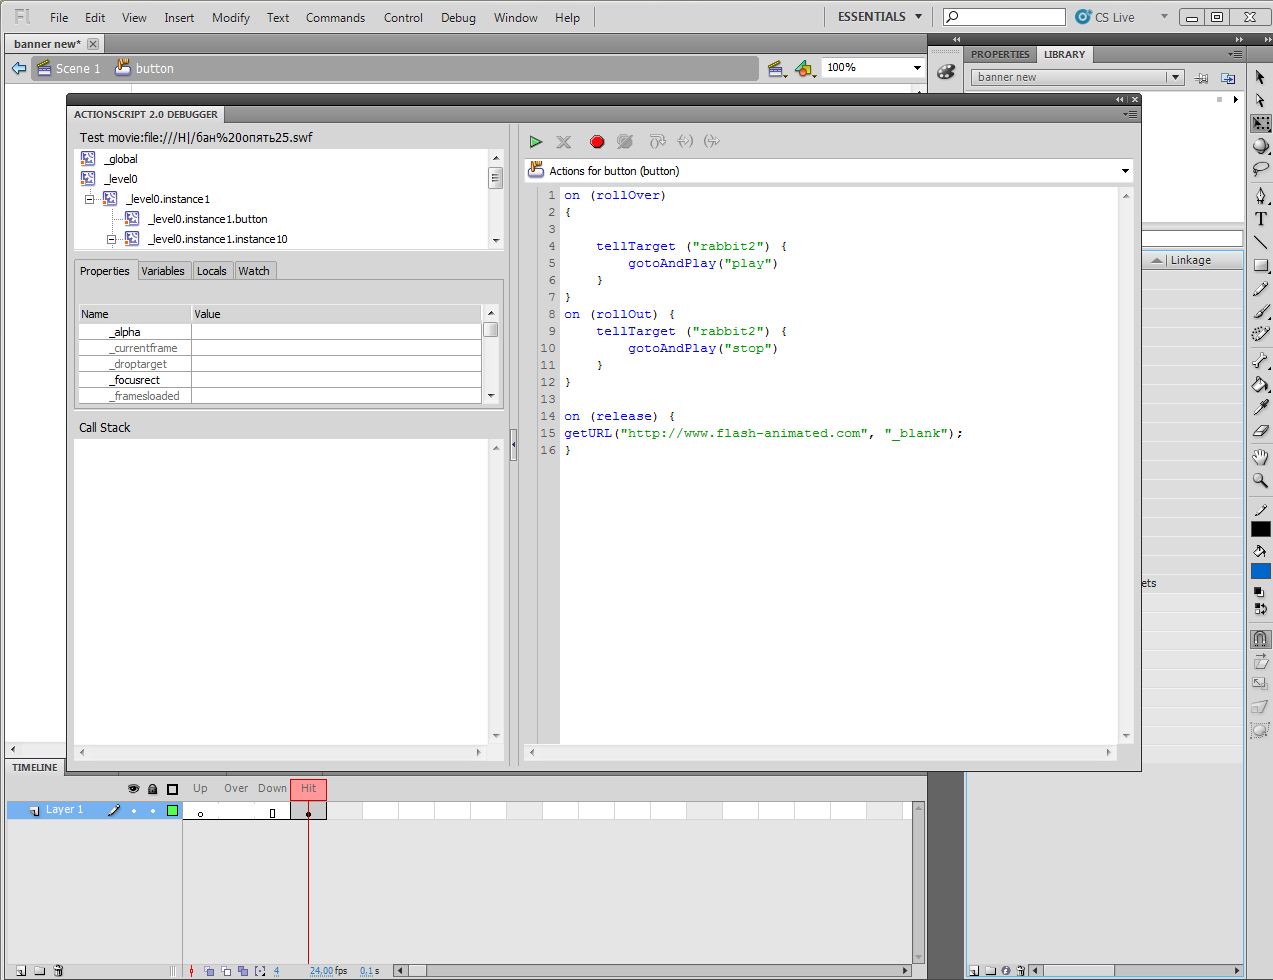Select the Zoom magnifier tool
1273x980 pixels.
click(1260, 481)
